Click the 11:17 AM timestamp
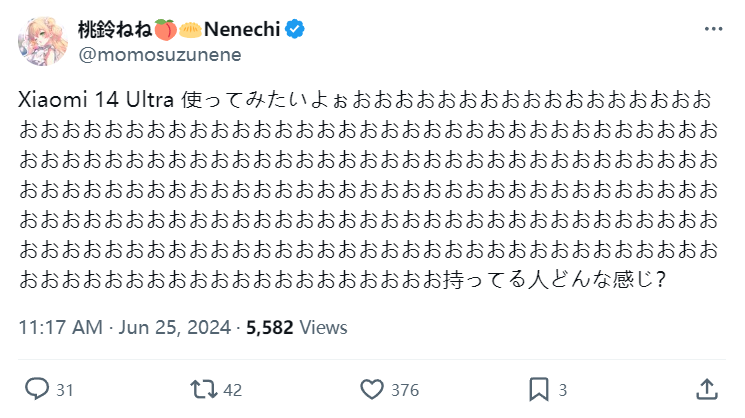The height and width of the screenshot is (418, 745). click(x=61, y=327)
